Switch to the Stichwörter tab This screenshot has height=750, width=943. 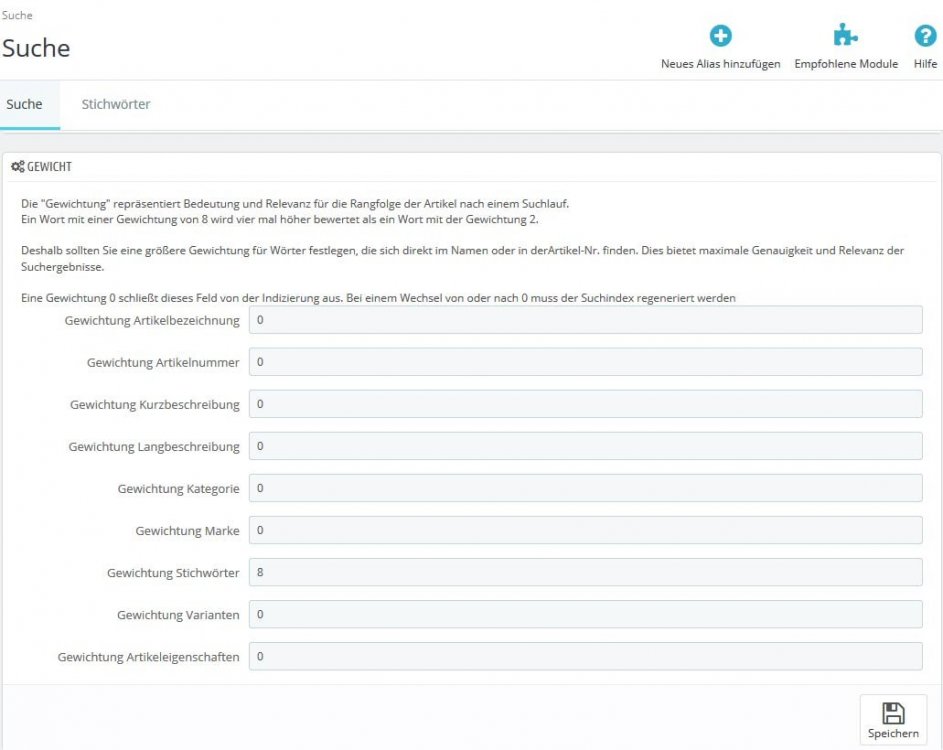115,104
